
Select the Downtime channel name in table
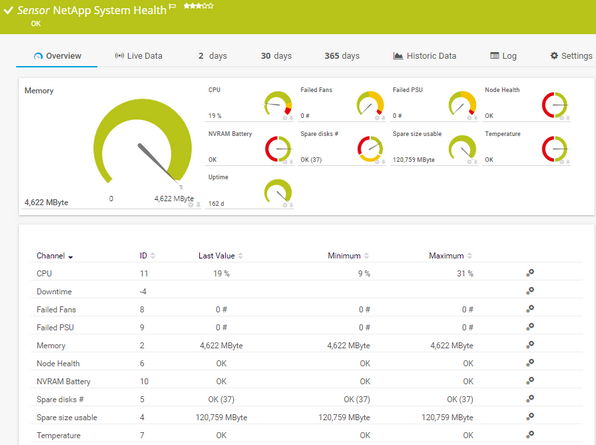(54, 291)
